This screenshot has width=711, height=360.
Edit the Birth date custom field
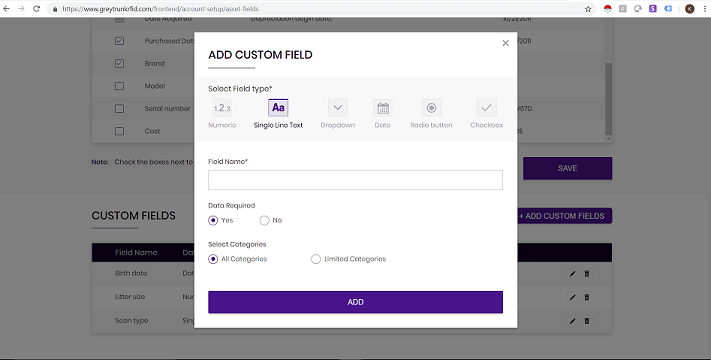coord(572,274)
